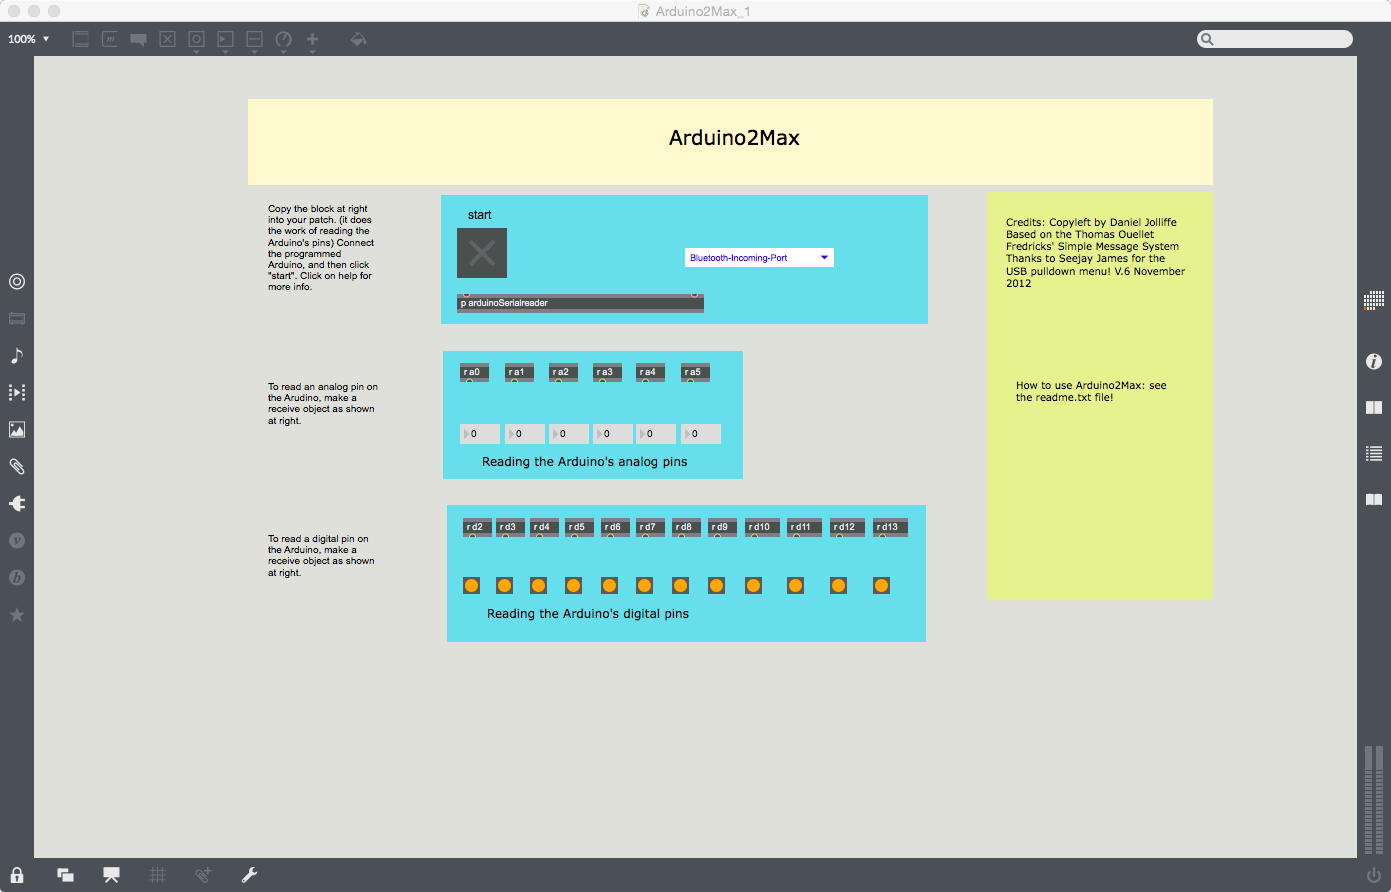Click the 'Reading the Arduino's analog pins' label

[585, 462]
